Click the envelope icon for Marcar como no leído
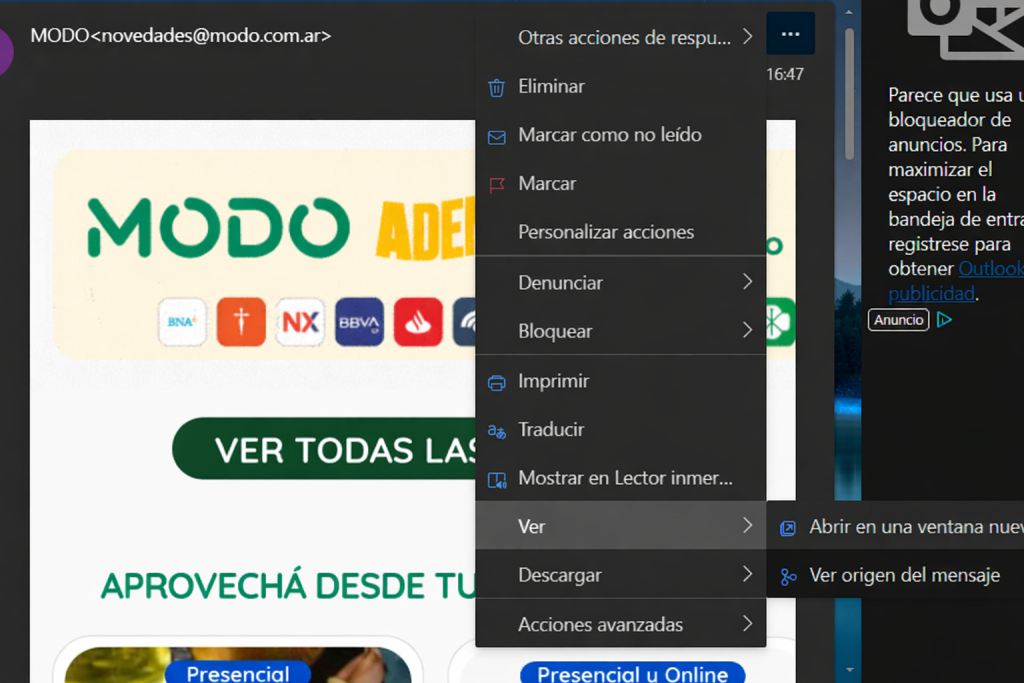 496,136
